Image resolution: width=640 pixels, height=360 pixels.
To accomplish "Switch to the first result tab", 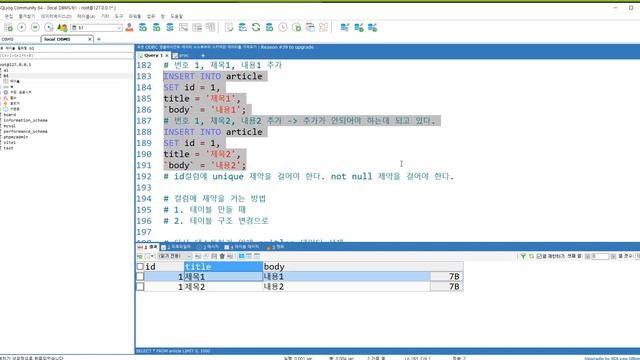I will click(148, 247).
